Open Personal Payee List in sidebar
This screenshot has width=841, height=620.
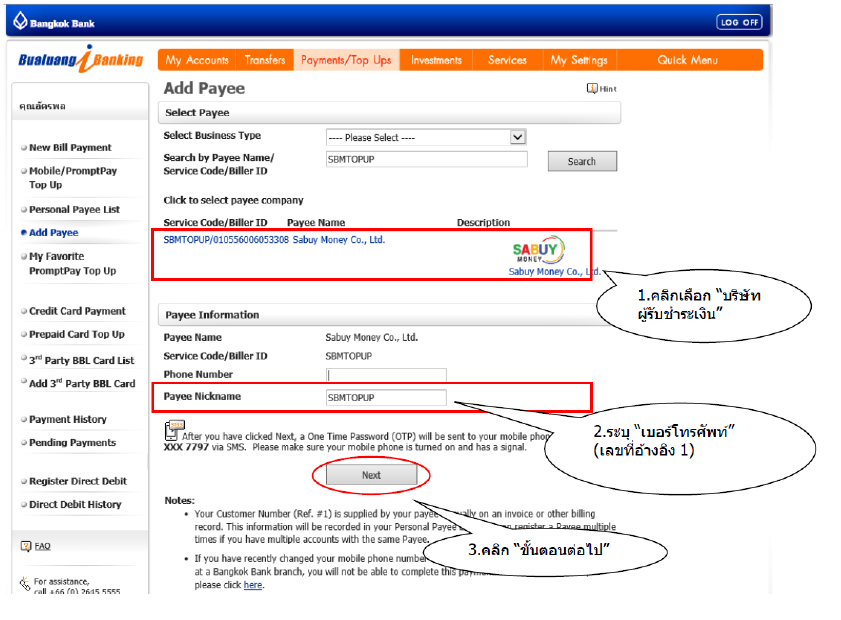coord(75,209)
